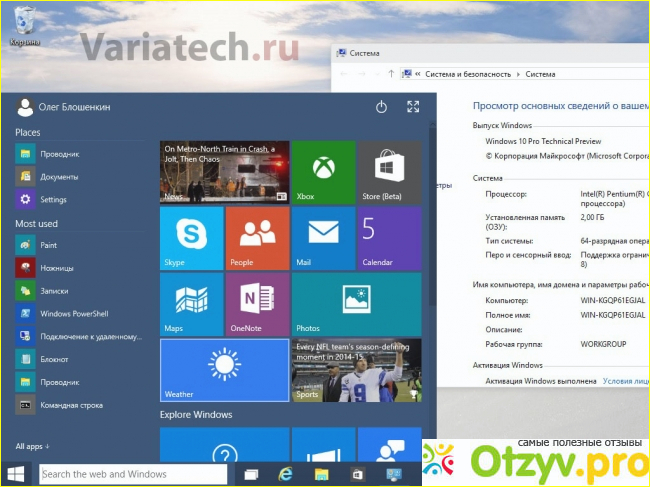This screenshot has height=487, width=650.
Task: Click the breadcrumb chevron before Система и безопасность
Action: [420, 74]
